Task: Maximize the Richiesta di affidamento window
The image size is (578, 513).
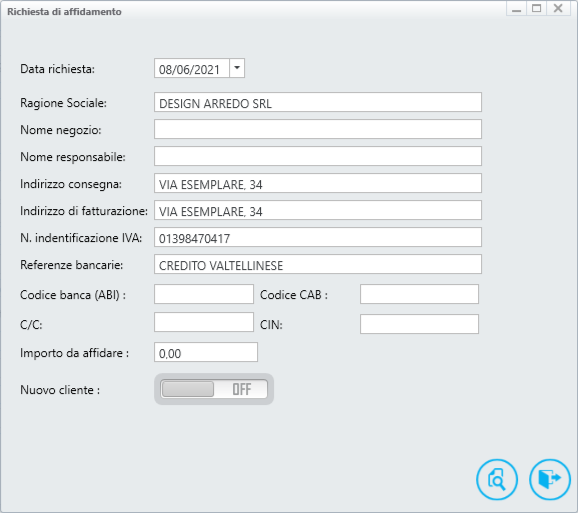Action: point(537,8)
